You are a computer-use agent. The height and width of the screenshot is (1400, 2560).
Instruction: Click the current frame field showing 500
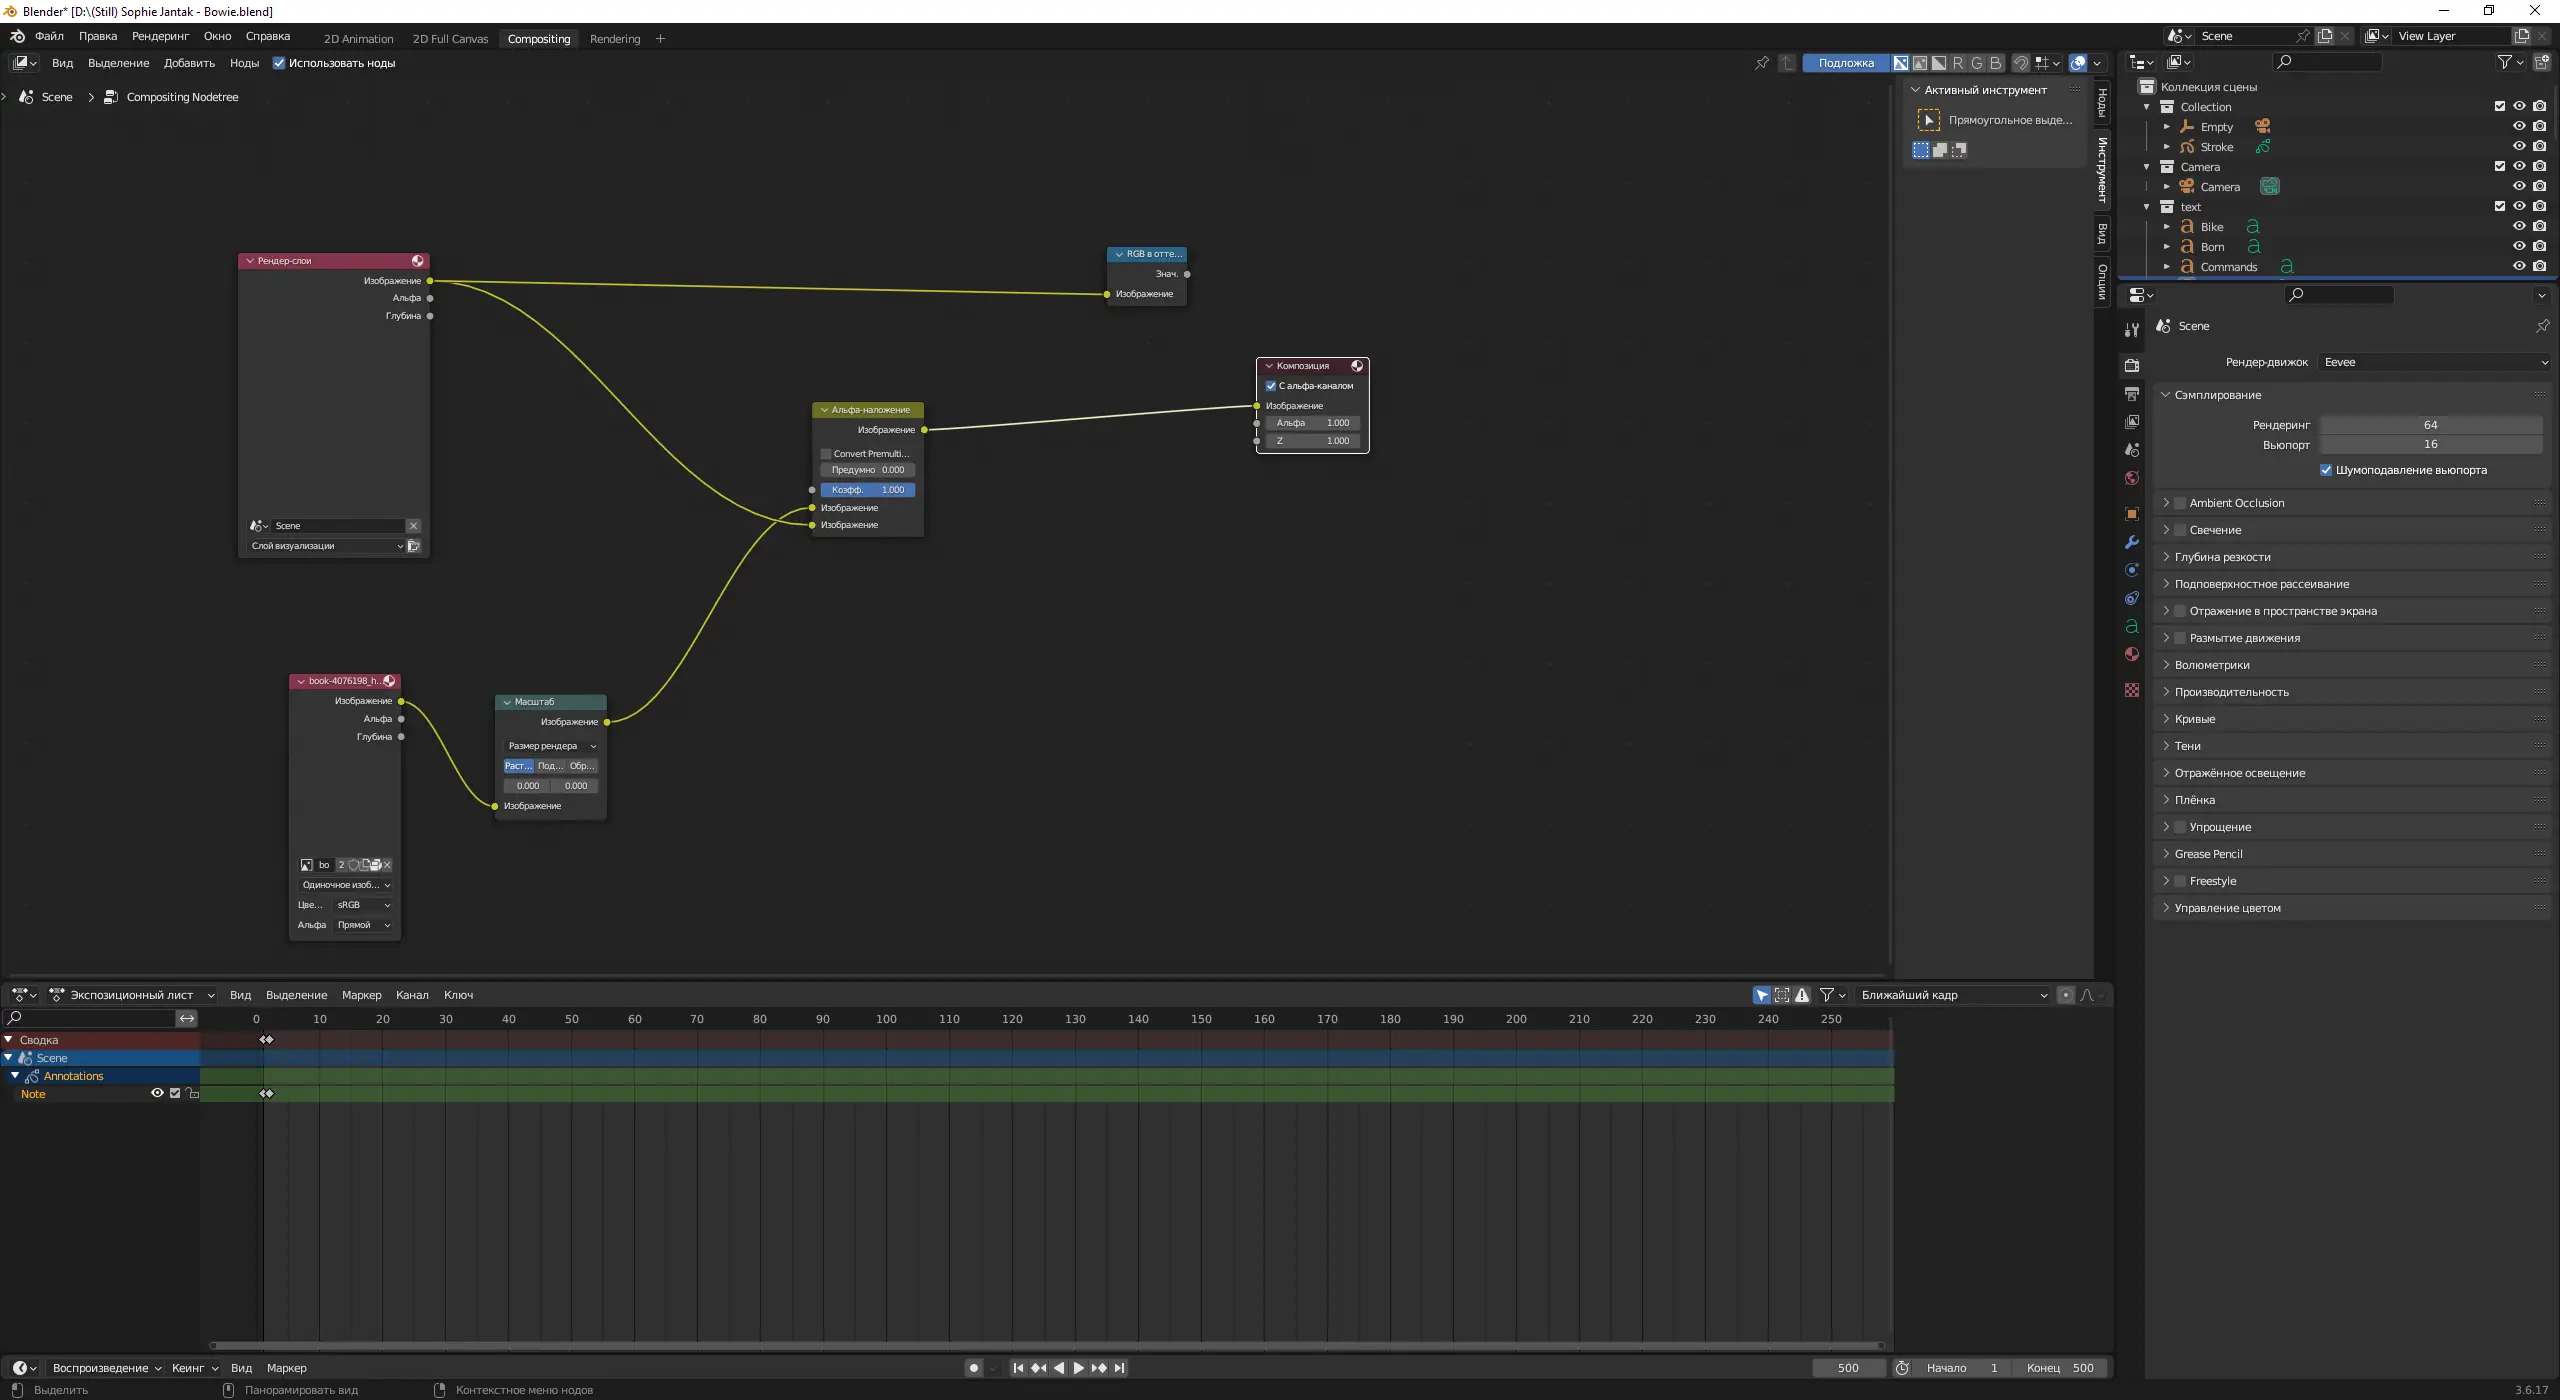click(x=1848, y=1368)
